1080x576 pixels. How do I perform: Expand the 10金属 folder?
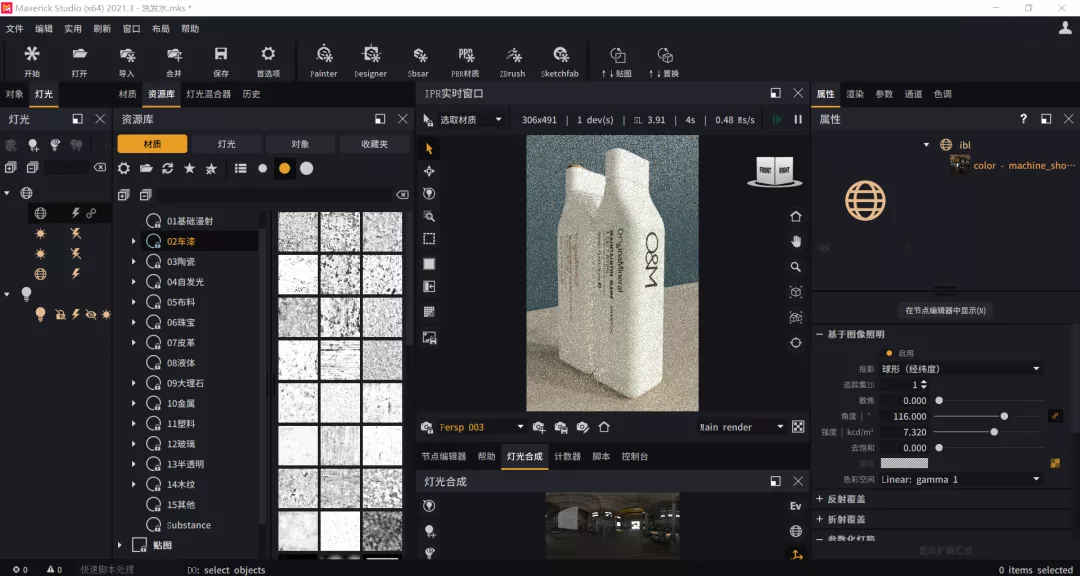click(x=134, y=403)
